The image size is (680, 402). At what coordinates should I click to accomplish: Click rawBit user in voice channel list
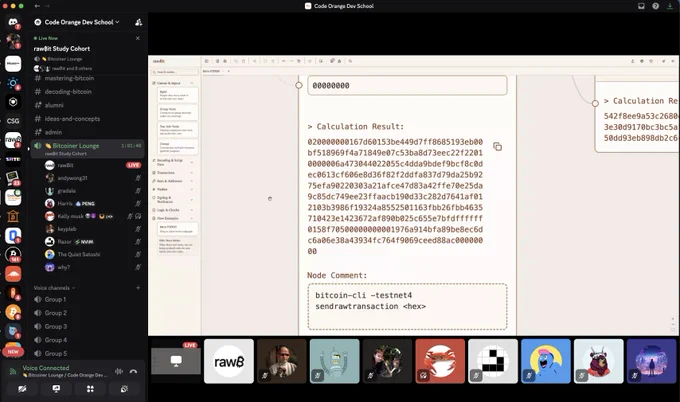pos(65,165)
